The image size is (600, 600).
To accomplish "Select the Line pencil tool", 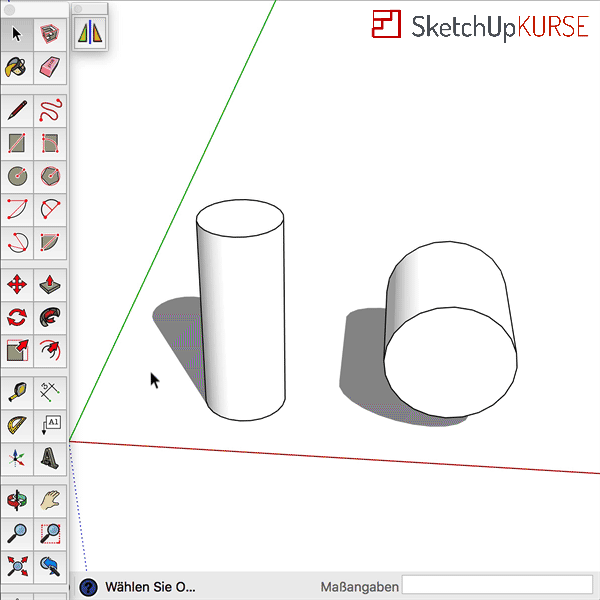I will 17,110.
